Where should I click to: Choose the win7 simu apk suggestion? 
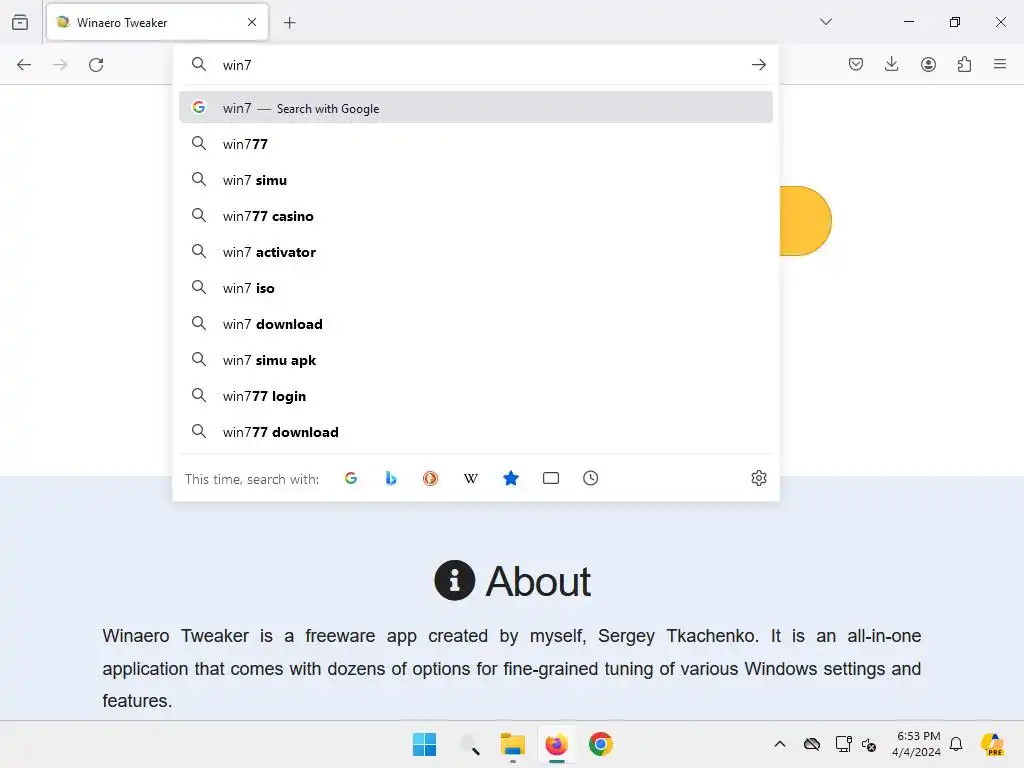475,359
